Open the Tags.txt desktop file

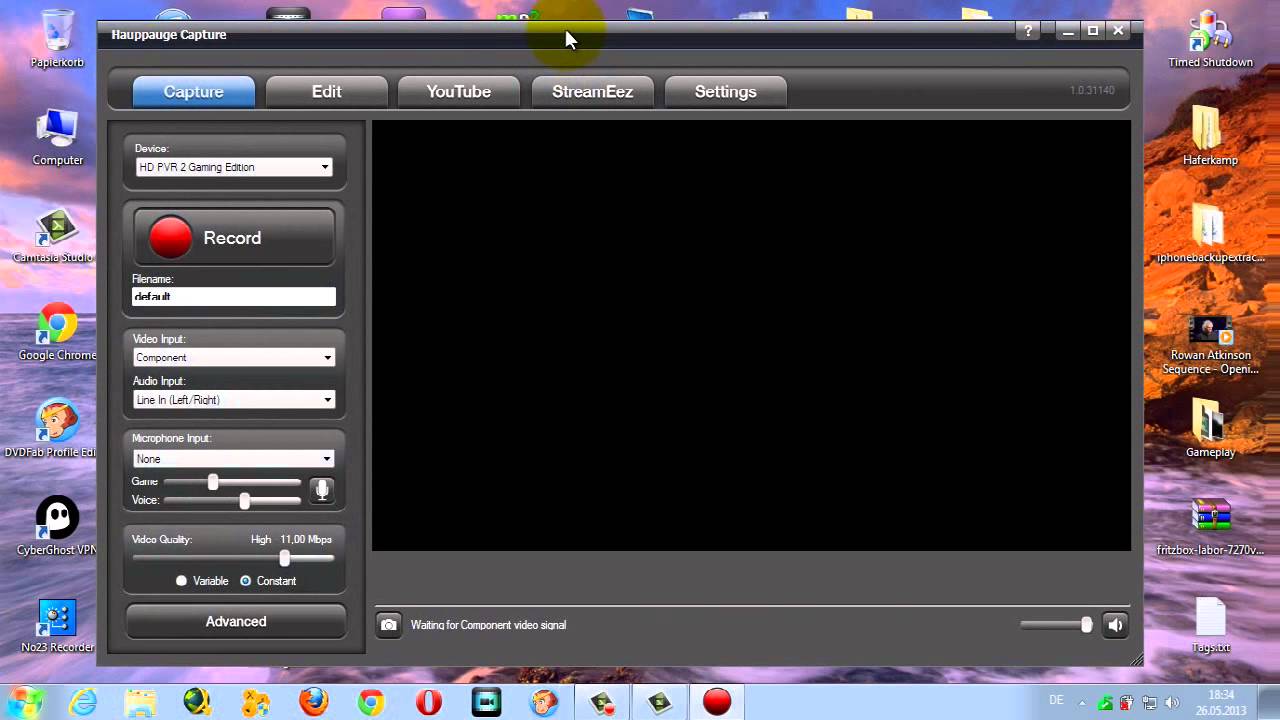click(x=1210, y=625)
